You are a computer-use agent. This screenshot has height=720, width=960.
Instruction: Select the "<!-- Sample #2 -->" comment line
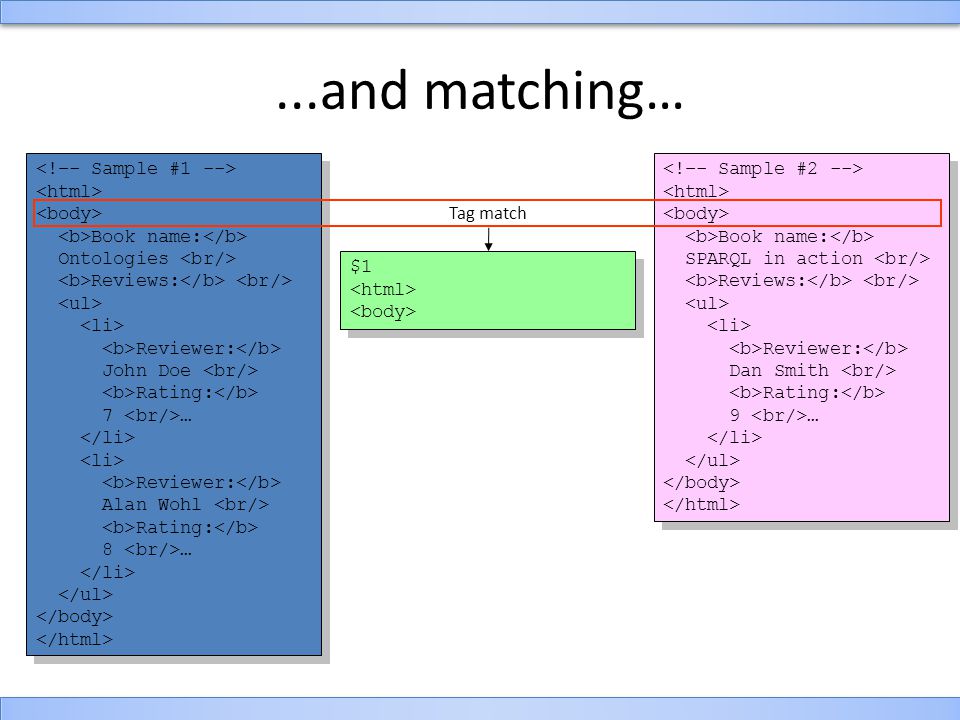(763, 168)
